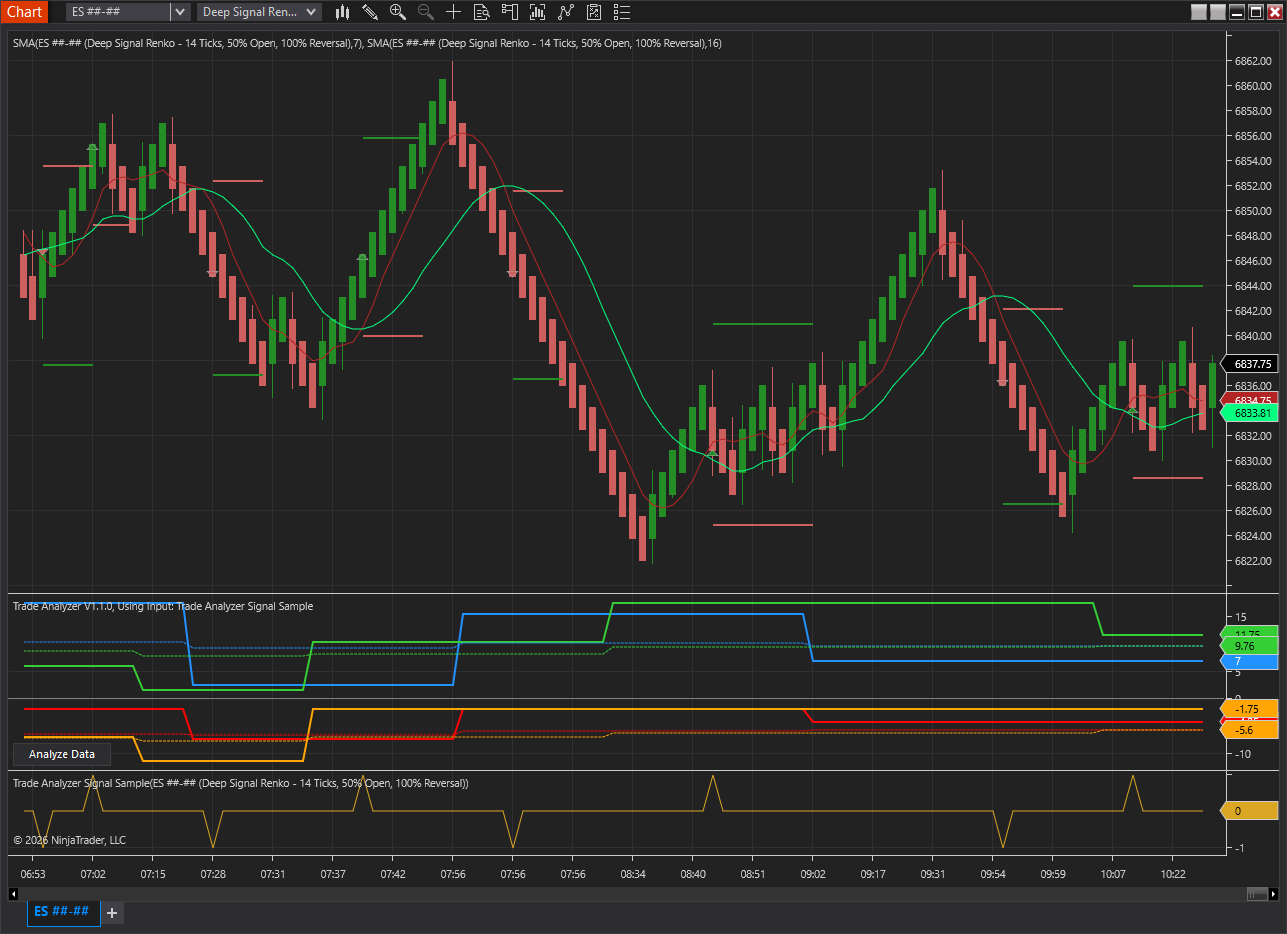Click the zoom in magnifier
Viewport: 1287px width, 934px height.
(398, 12)
